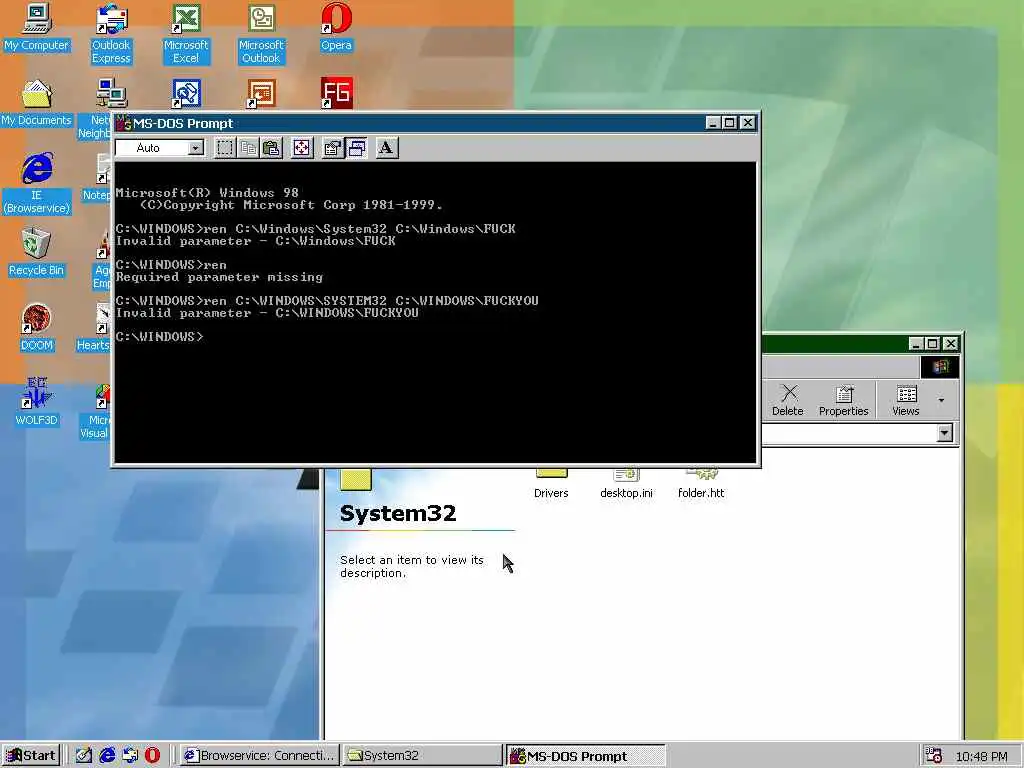Select the Opera desktop shortcut
This screenshot has width=1024, height=768.
pyautogui.click(x=336, y=27)
